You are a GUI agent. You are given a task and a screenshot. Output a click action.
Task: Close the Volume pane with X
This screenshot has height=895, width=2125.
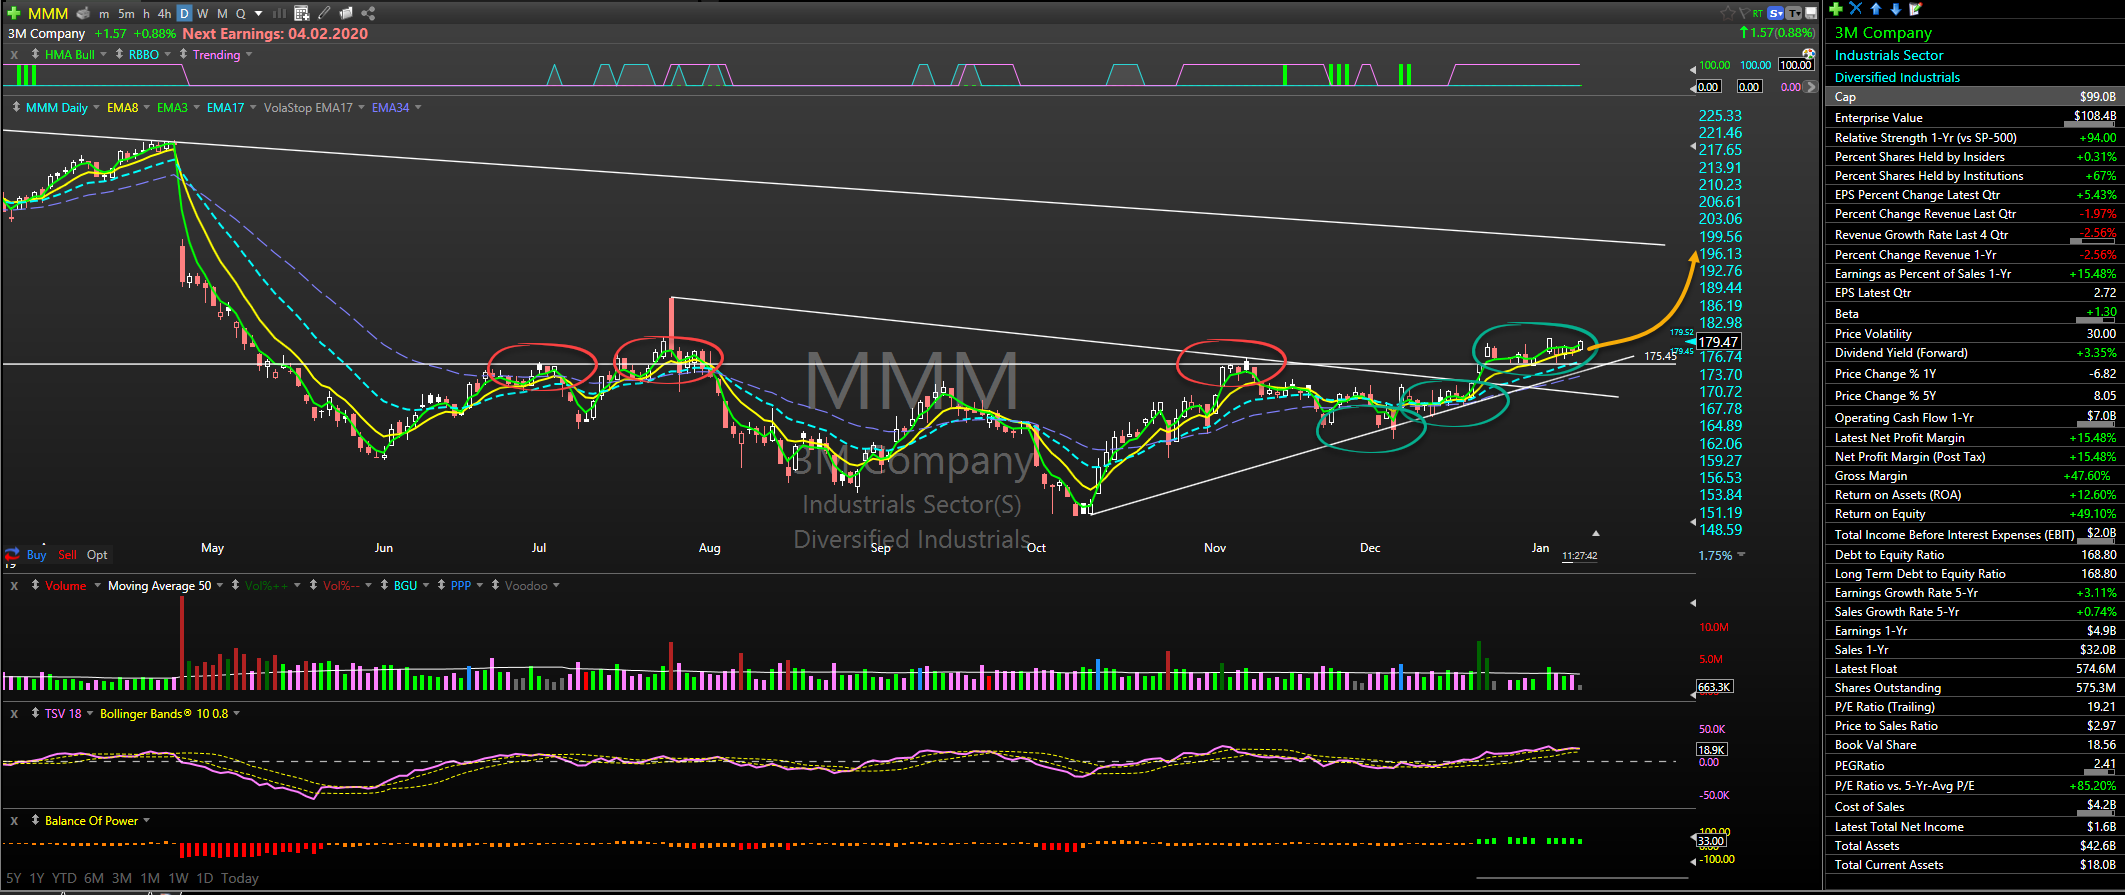tap(14, 586)
